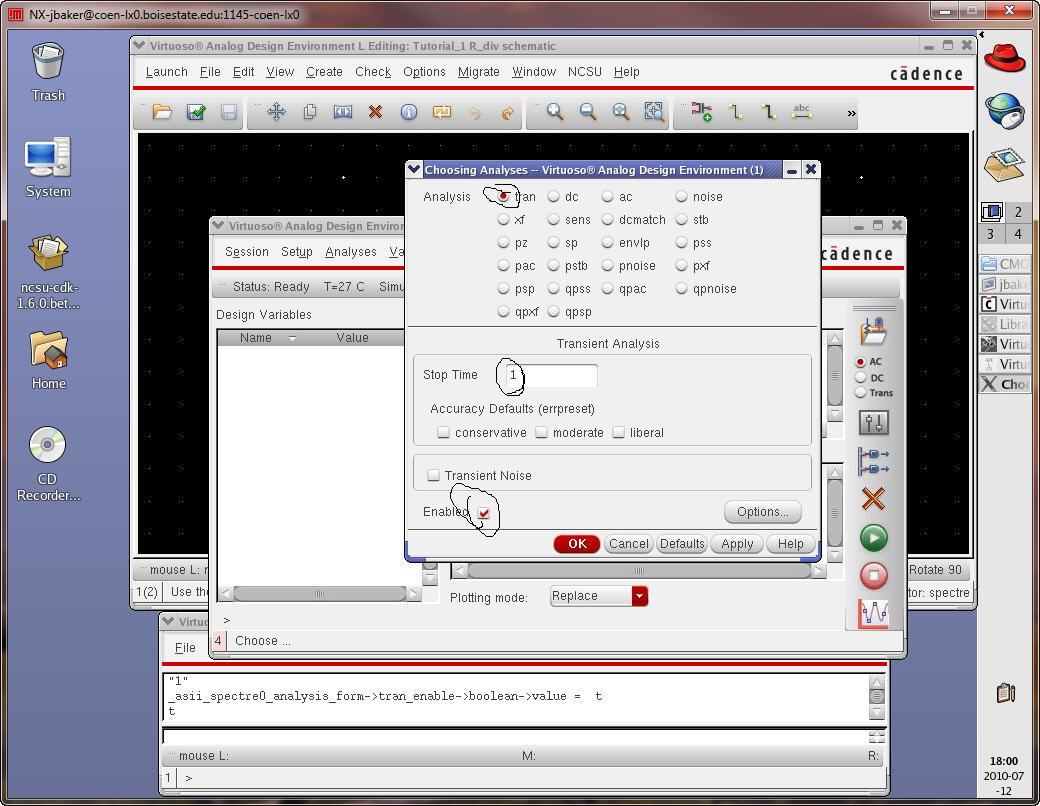Click the Name column sort arrow

point(292,338)
